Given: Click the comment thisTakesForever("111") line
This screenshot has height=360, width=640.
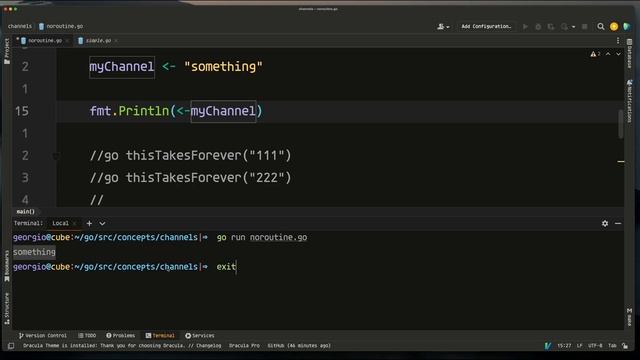Looking at the screenshot, I should click(x=191, y=156).
